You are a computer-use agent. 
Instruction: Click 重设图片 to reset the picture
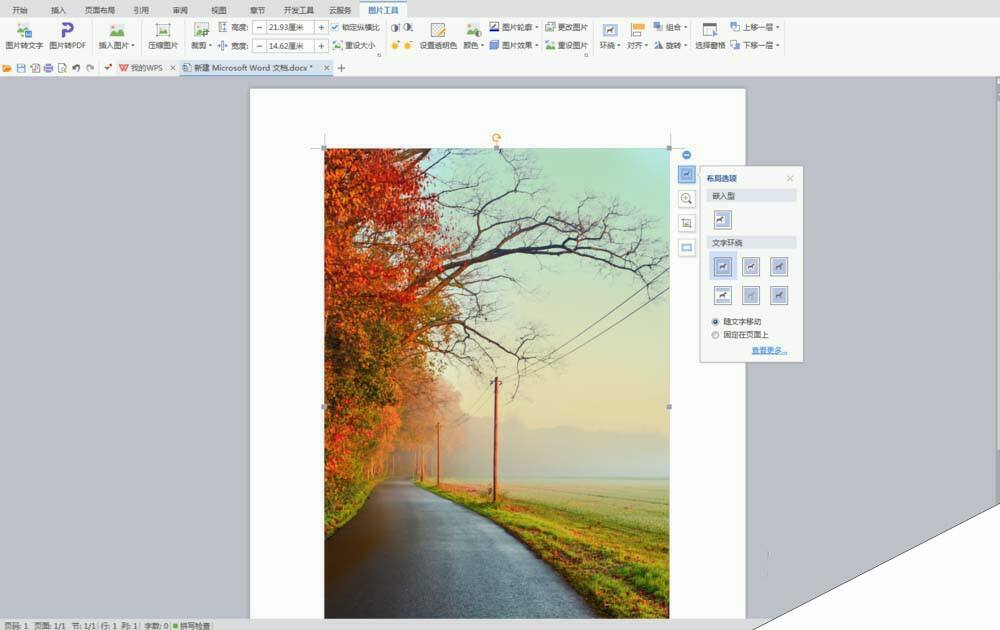[572, 44]
